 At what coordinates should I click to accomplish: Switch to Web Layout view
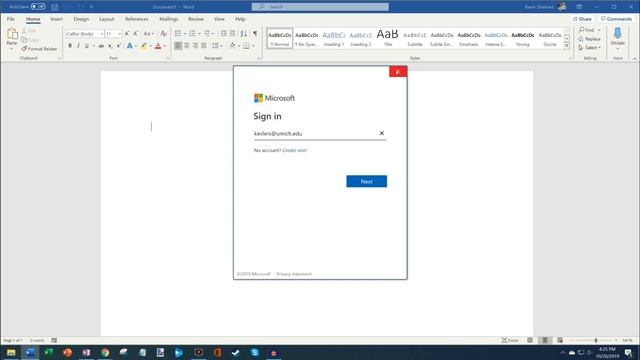click(x=560, y=340)
